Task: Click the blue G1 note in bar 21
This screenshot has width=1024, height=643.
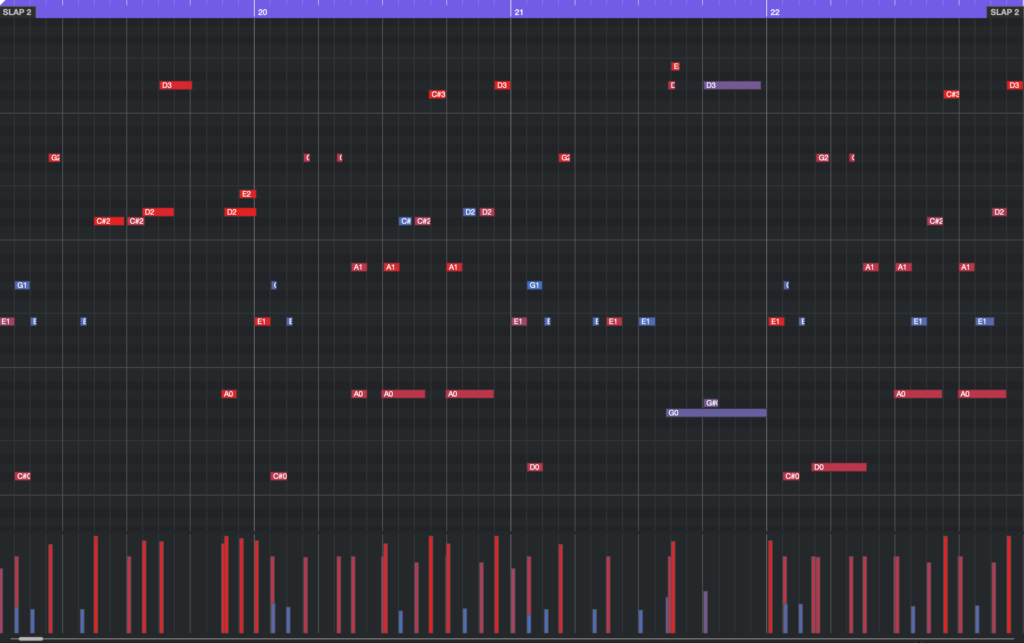Action: click(535, 285)
